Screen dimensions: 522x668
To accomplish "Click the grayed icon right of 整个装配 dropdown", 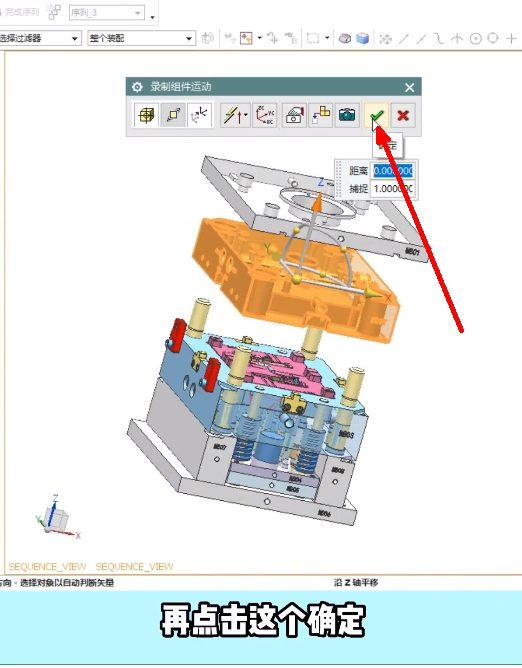I will [x=208, y=38].
